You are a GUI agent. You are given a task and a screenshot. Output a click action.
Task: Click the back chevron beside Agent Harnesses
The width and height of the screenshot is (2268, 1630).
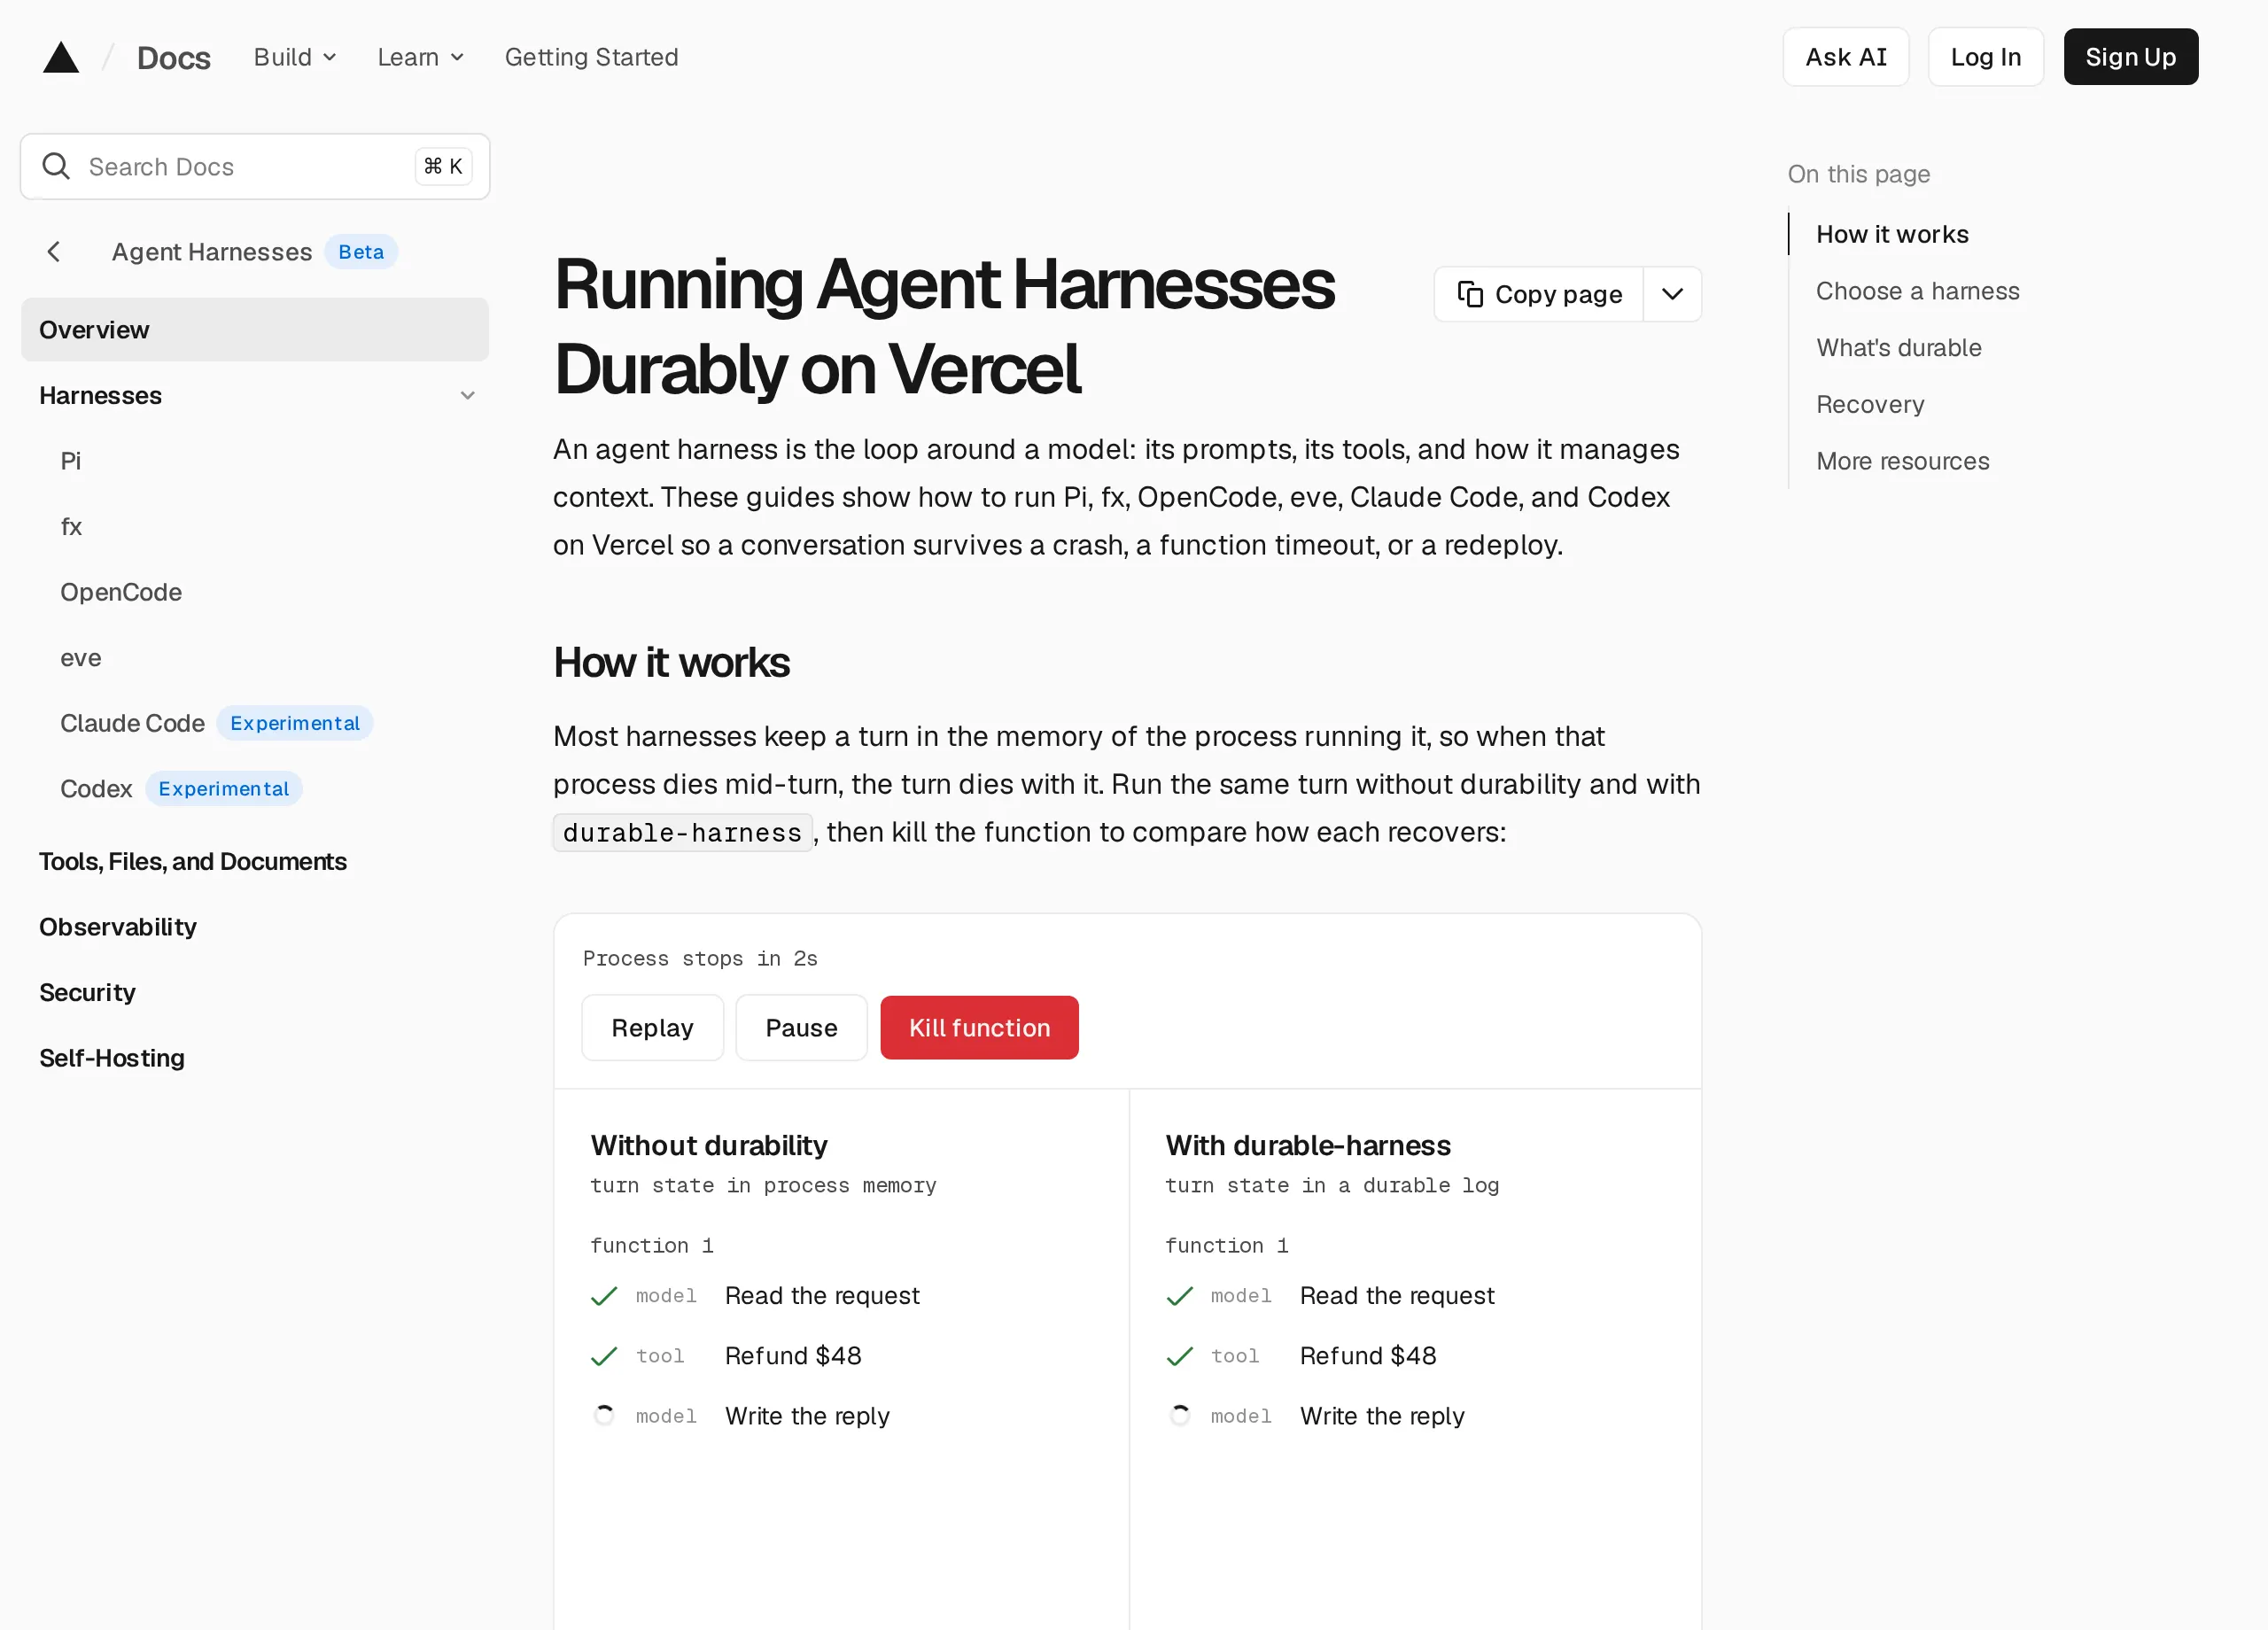[x=54, y=252]
